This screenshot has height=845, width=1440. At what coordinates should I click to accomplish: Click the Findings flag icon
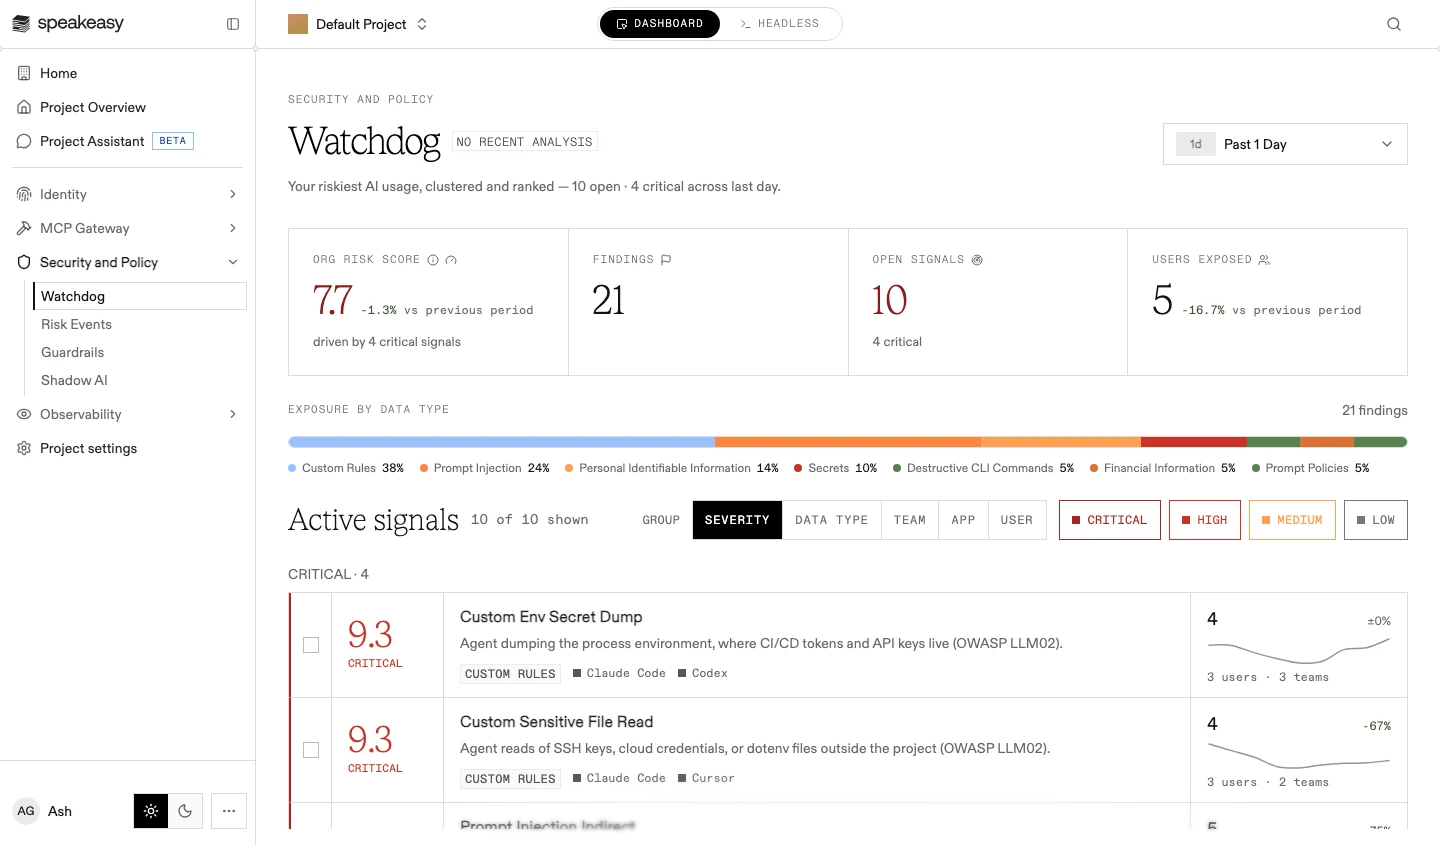pyautogui.click(x=666, y=260)
